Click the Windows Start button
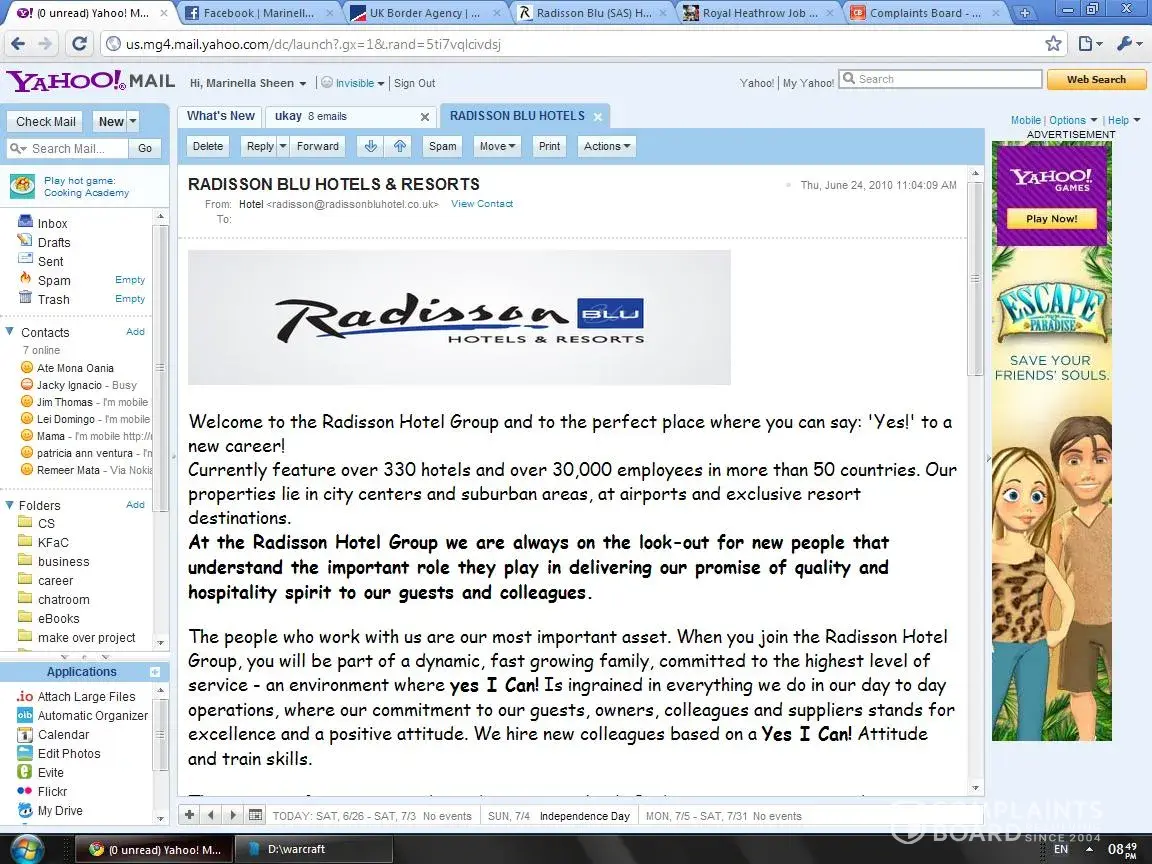The image size is (1152, 864). (x=27, y=849)
